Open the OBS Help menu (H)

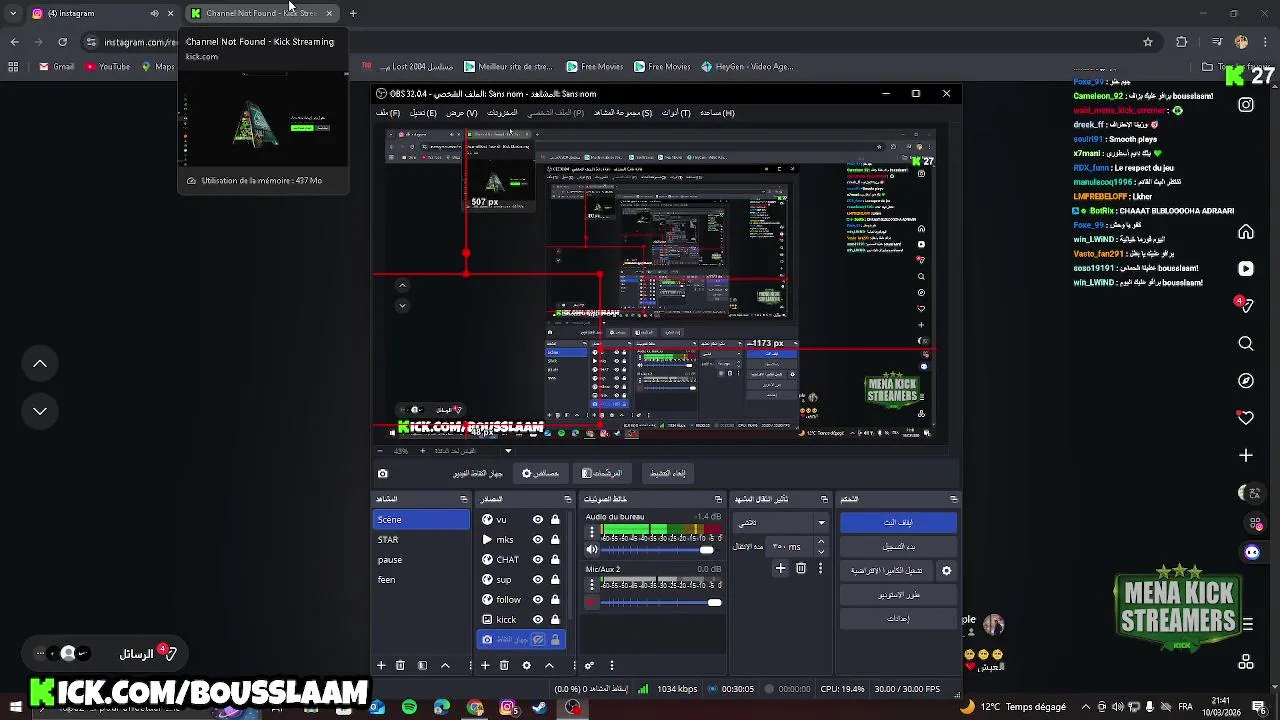717,113
